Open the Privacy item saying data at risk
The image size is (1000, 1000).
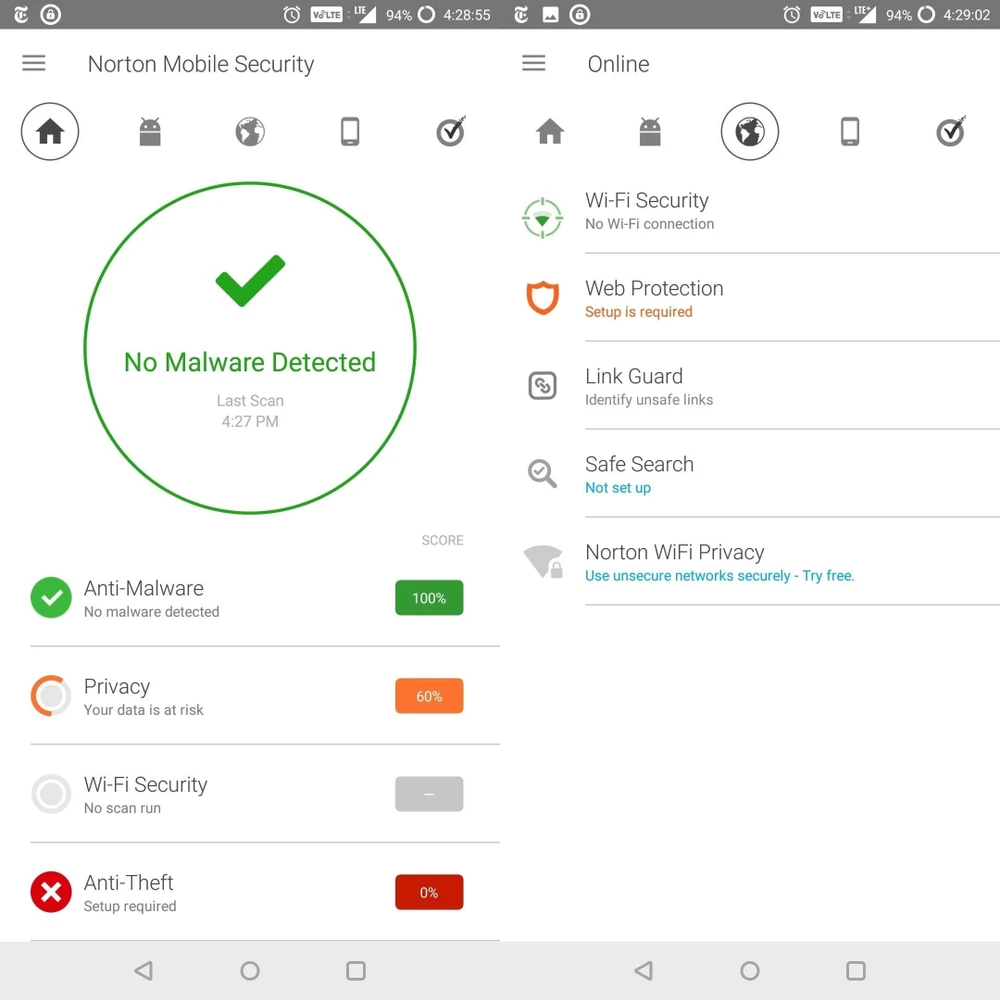pos(143,697)
